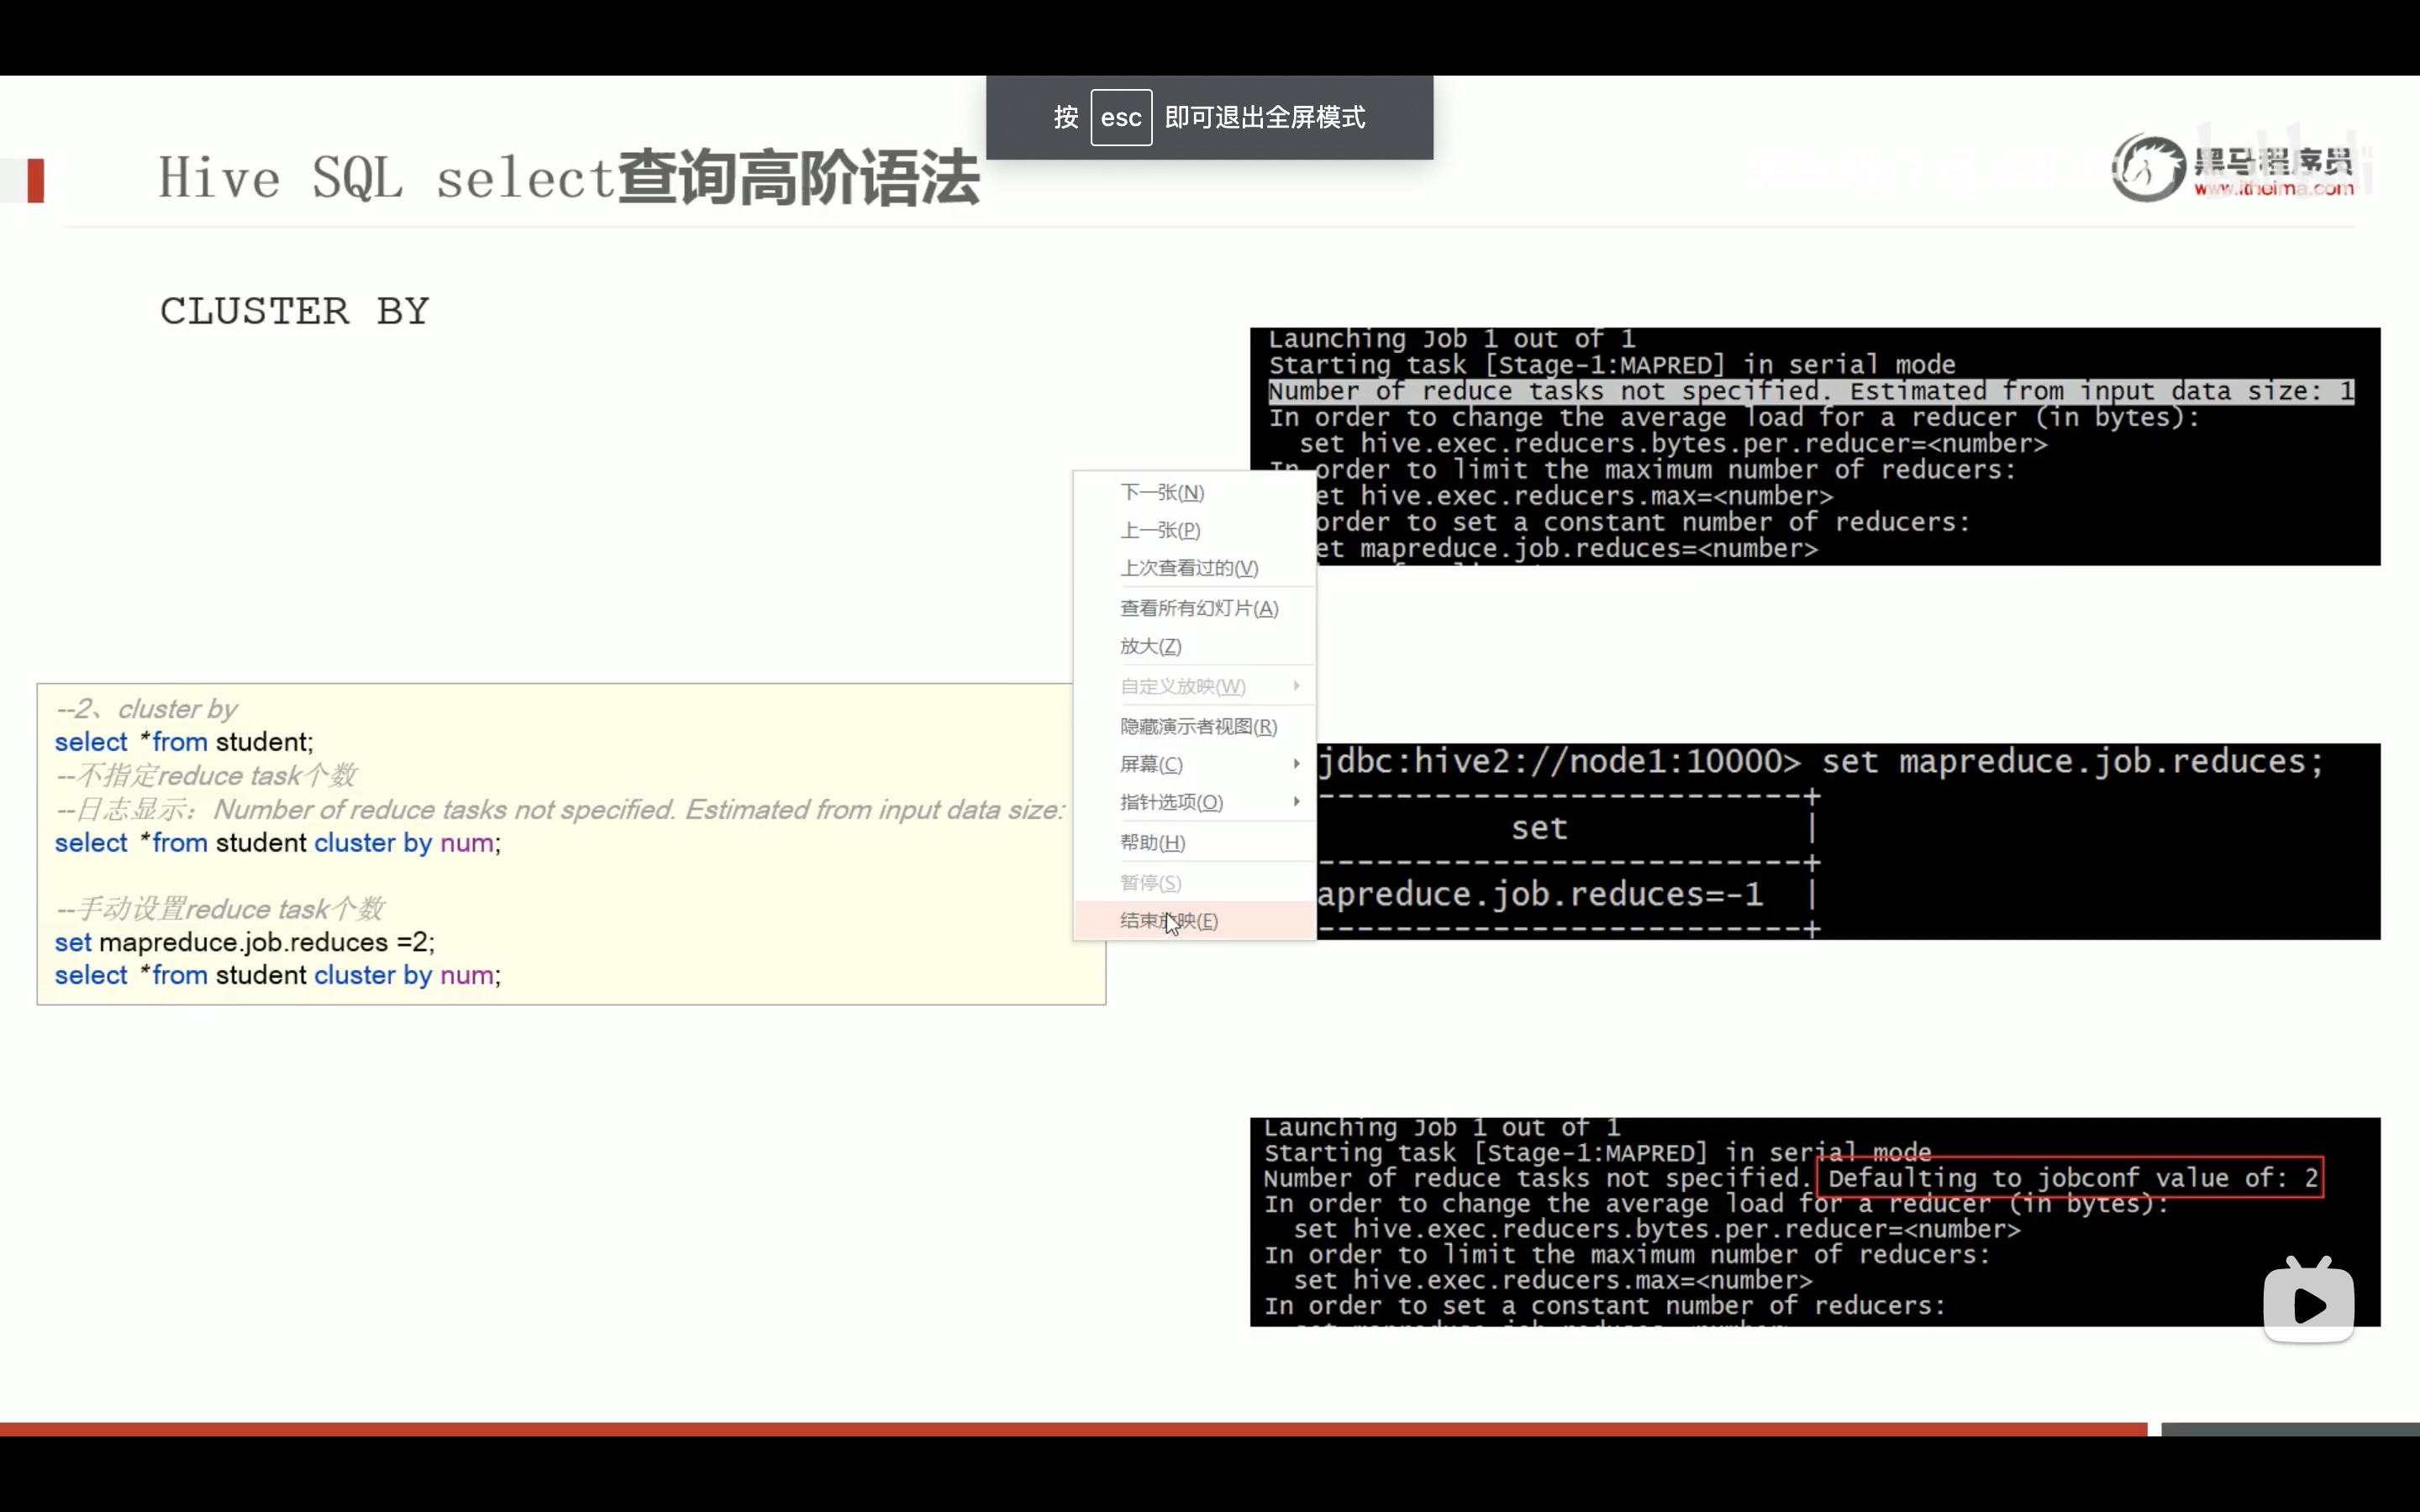
Task: Expand the 屏幕(C) submenu arrow
Action: [1296, 764]
